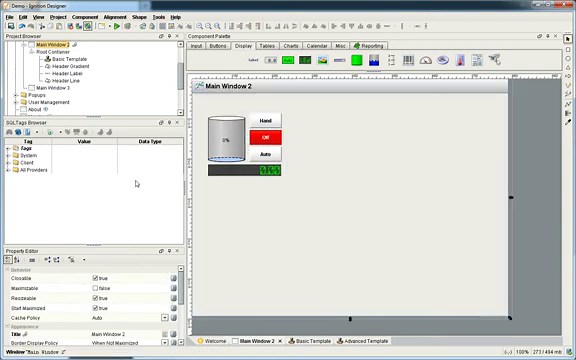Image resolution: width=576 pixels, height=360 pixels.
Task: Click binding icon for Closable property
Action: [x=174, y=278]
